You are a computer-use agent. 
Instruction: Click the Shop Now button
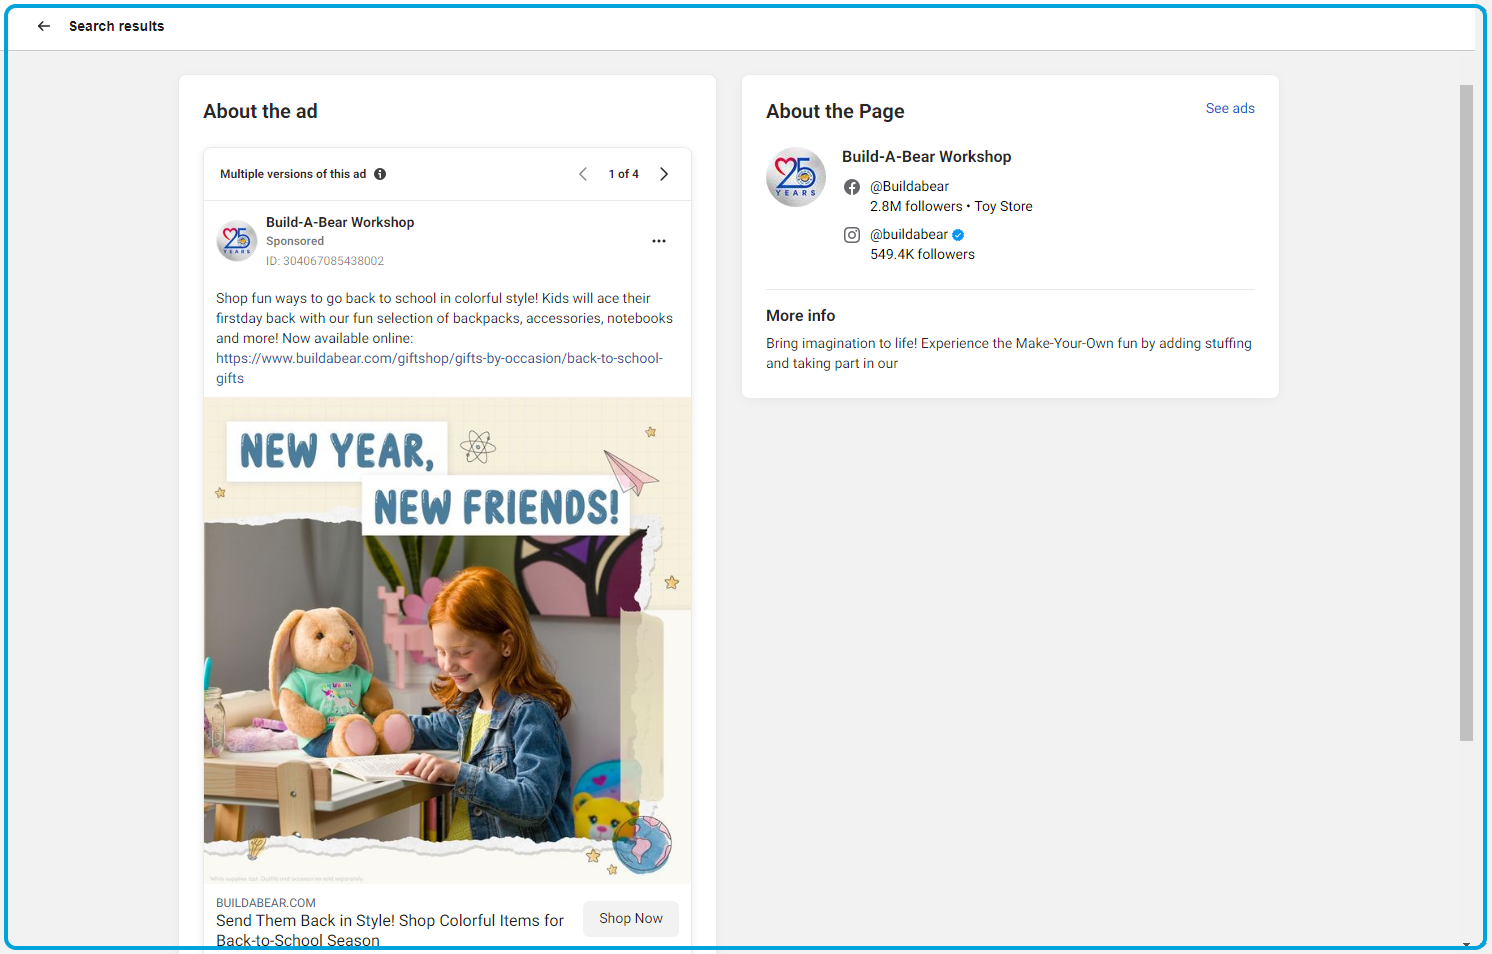[631, 919]
